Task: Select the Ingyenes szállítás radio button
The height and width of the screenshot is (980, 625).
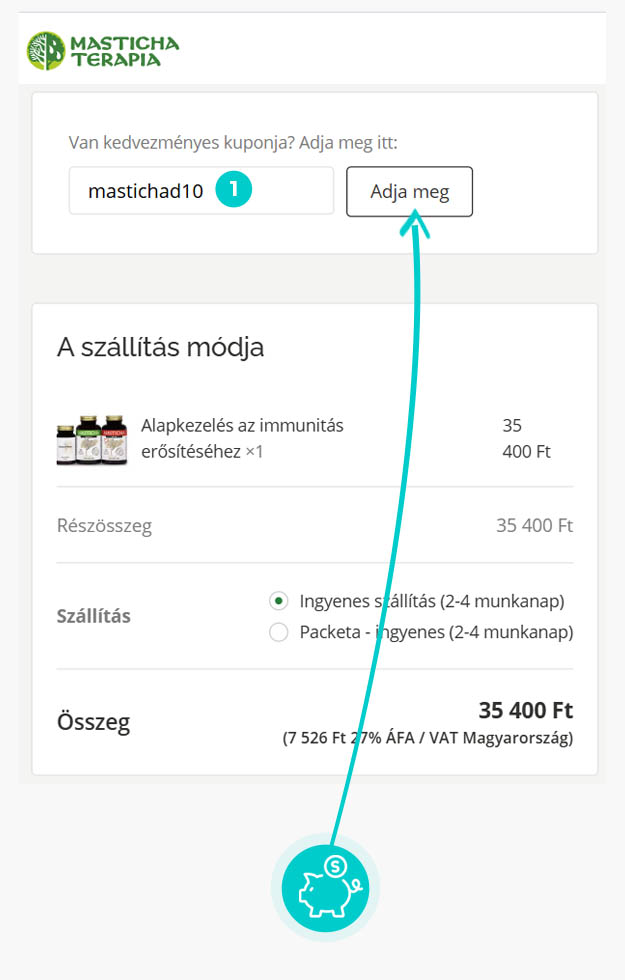Action: [x=278, y=601]
